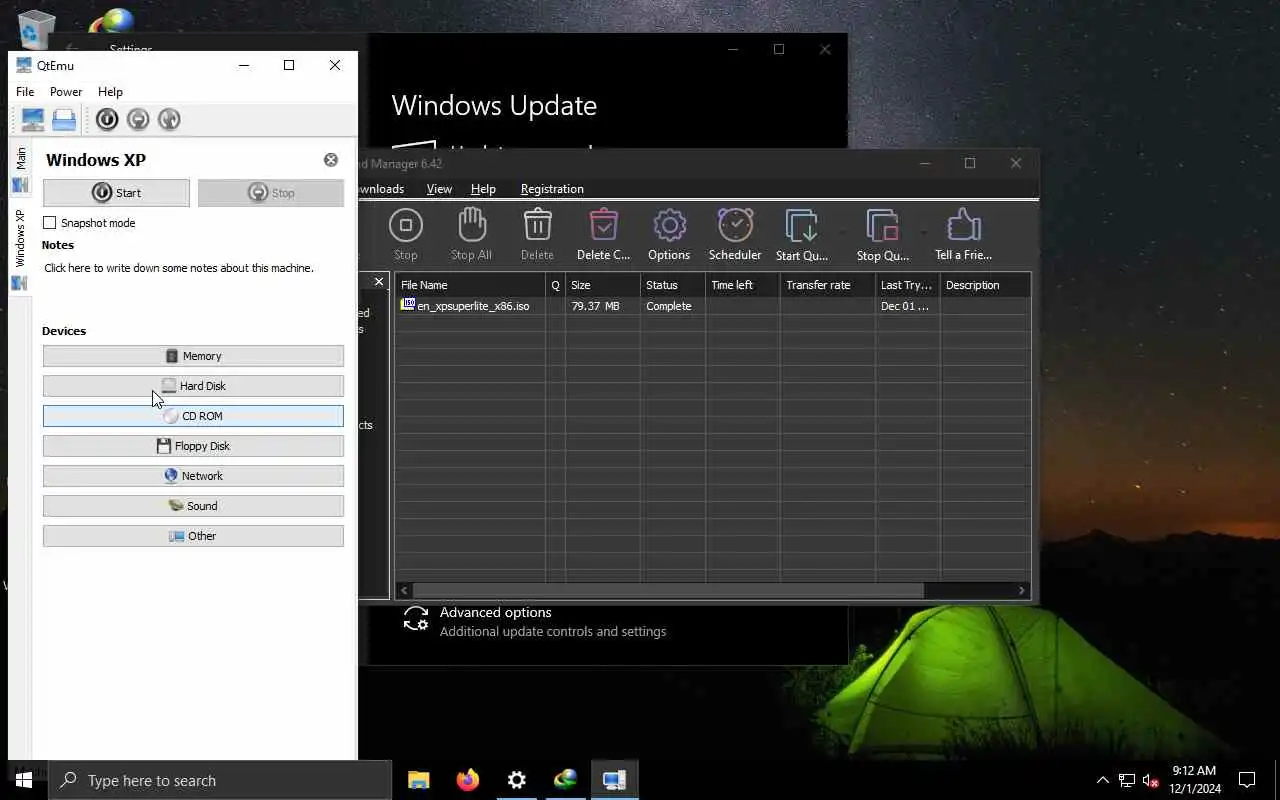The height and width of the screenshot is (800, 1280).
Task: Open the Help menu in QtEmu
Action: point(110,92)
